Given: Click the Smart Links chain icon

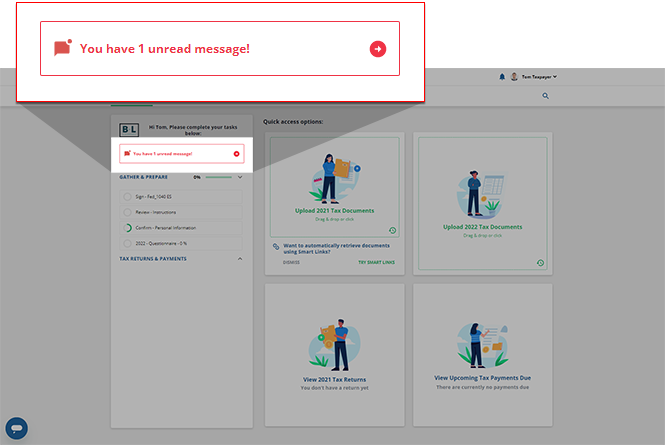Looking at the screenshot, I should (276, 246).
